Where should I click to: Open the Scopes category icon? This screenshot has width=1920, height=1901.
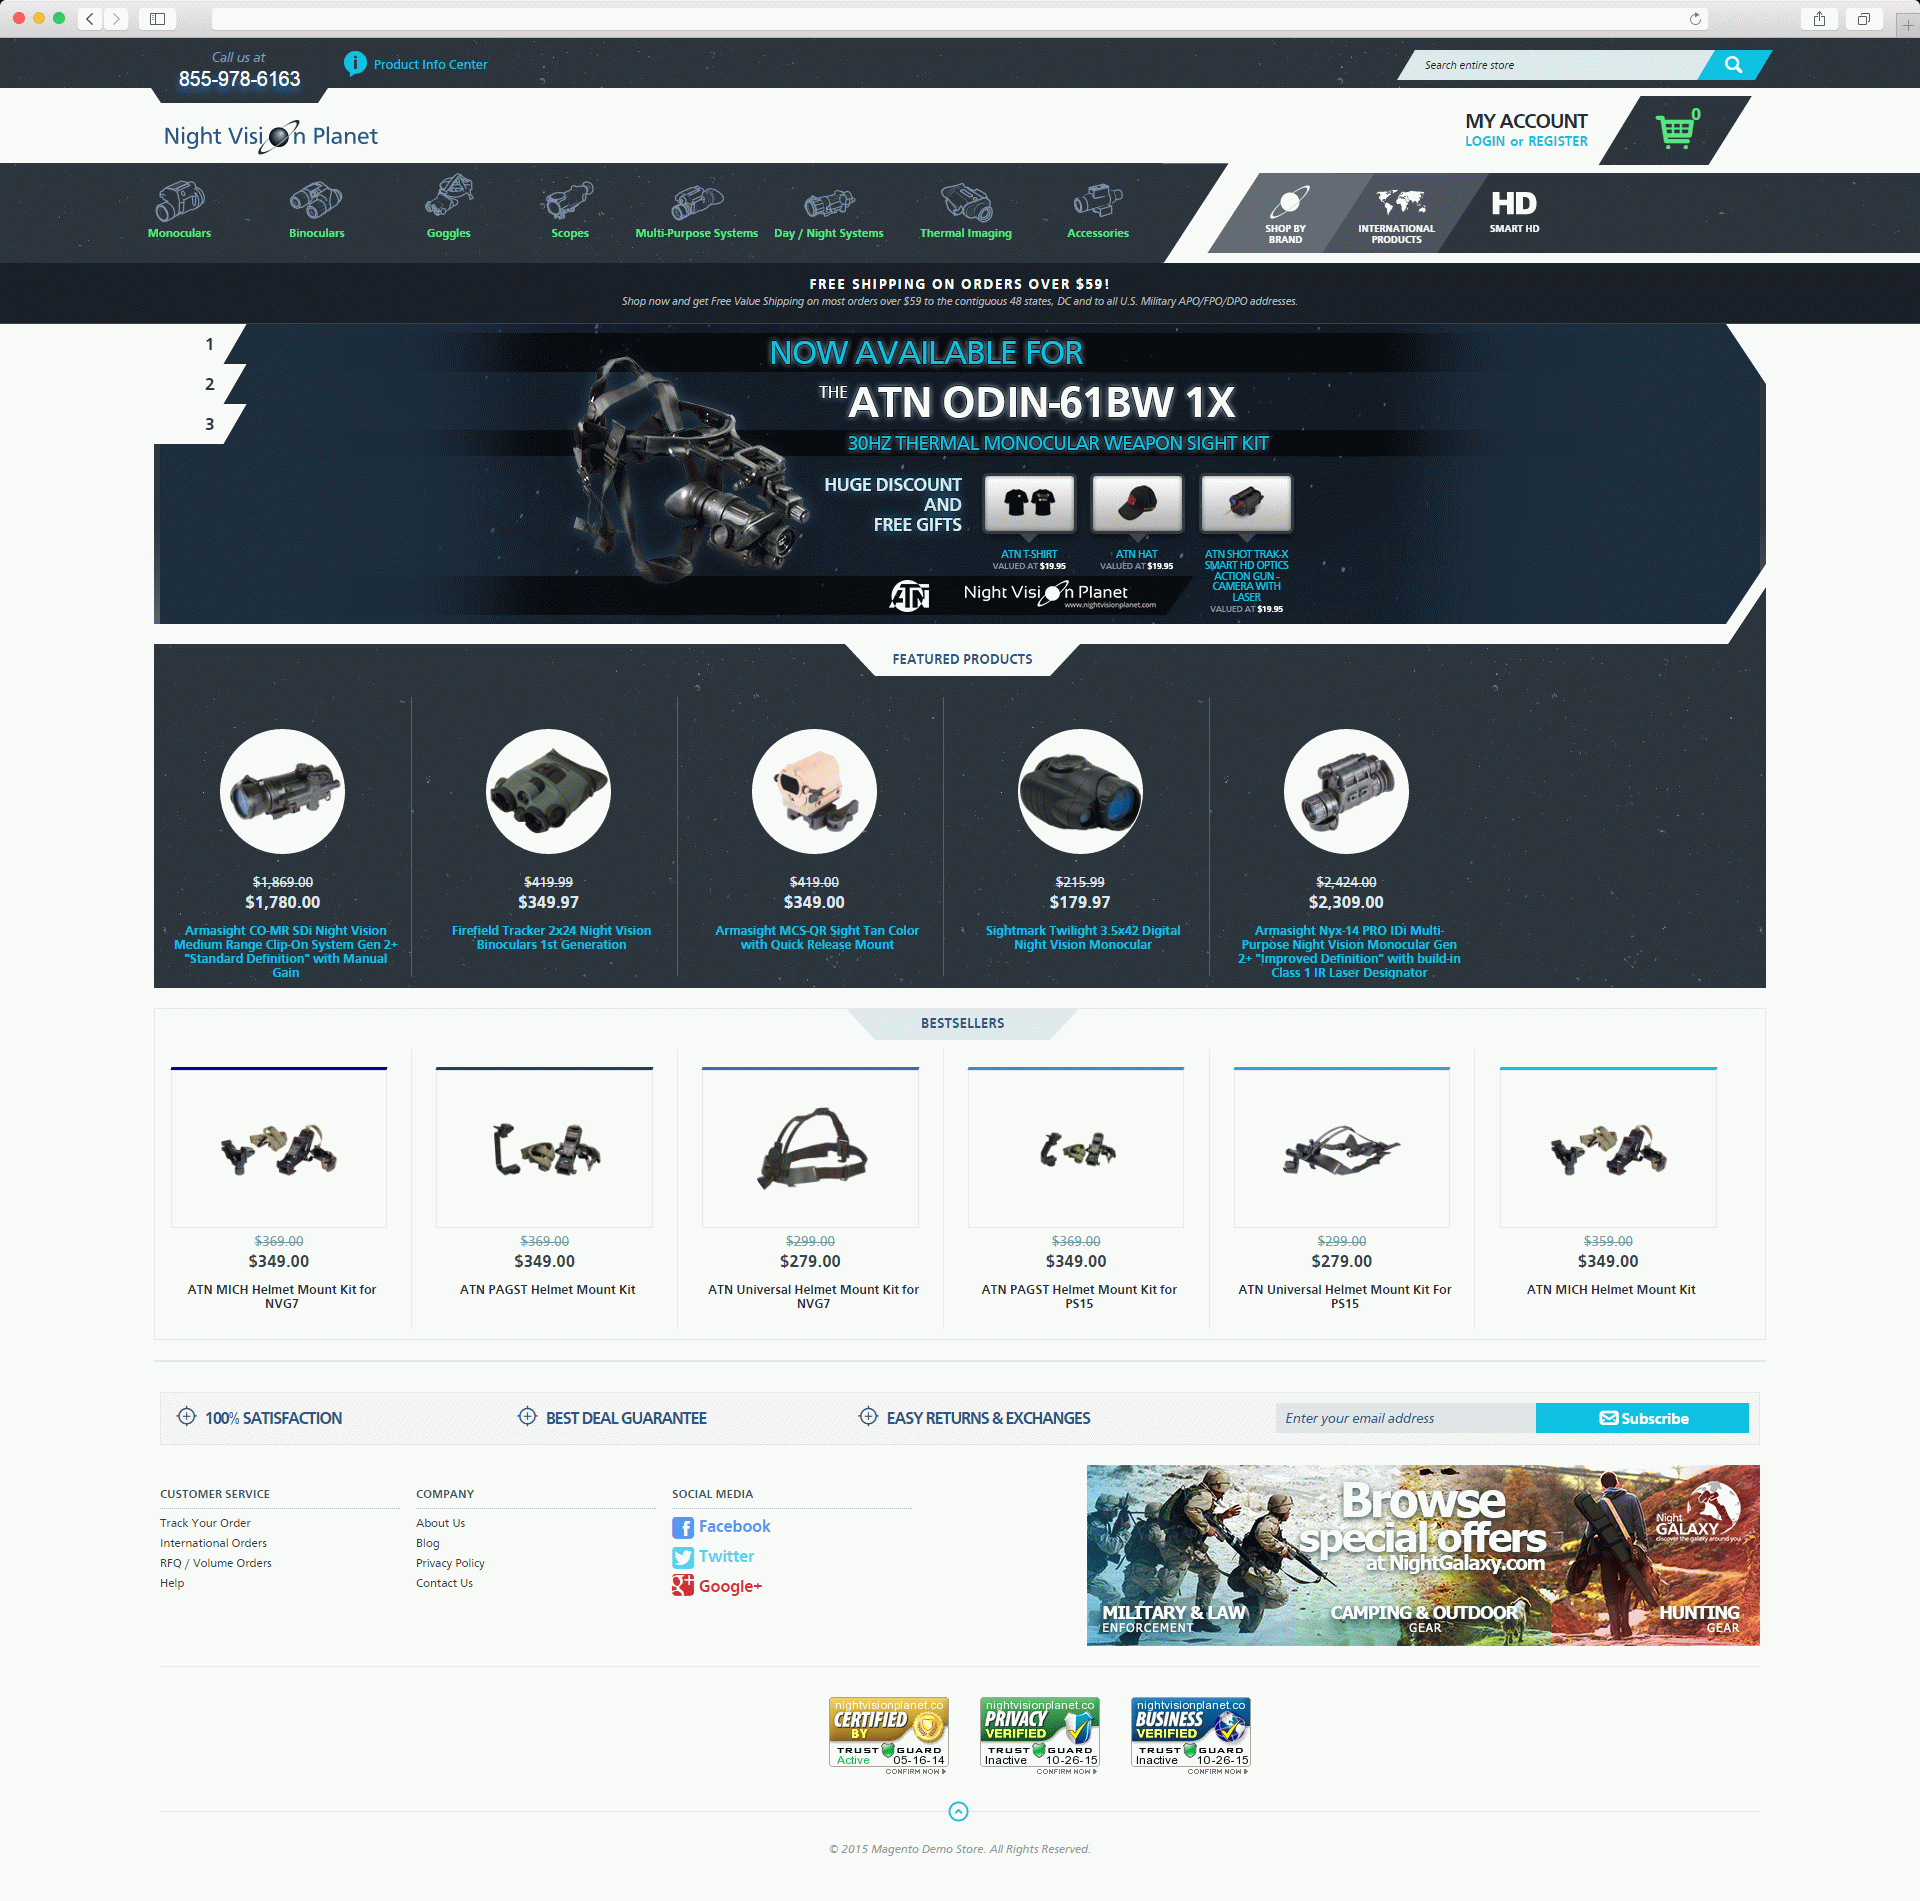coord(569,201)
